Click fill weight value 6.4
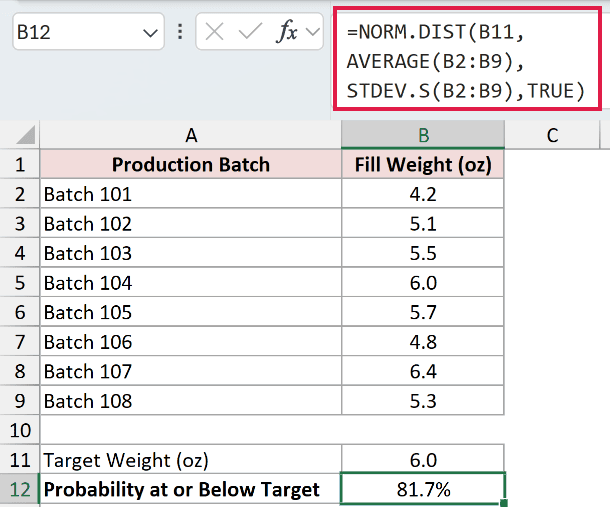Viewport: 610px width, 507px height. tap(423, 371)
